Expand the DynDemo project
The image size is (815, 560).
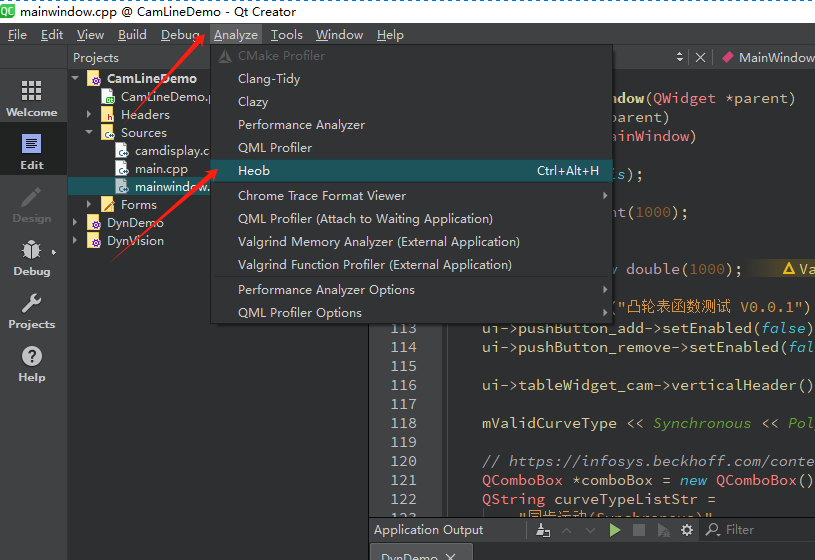pos(75,223)
